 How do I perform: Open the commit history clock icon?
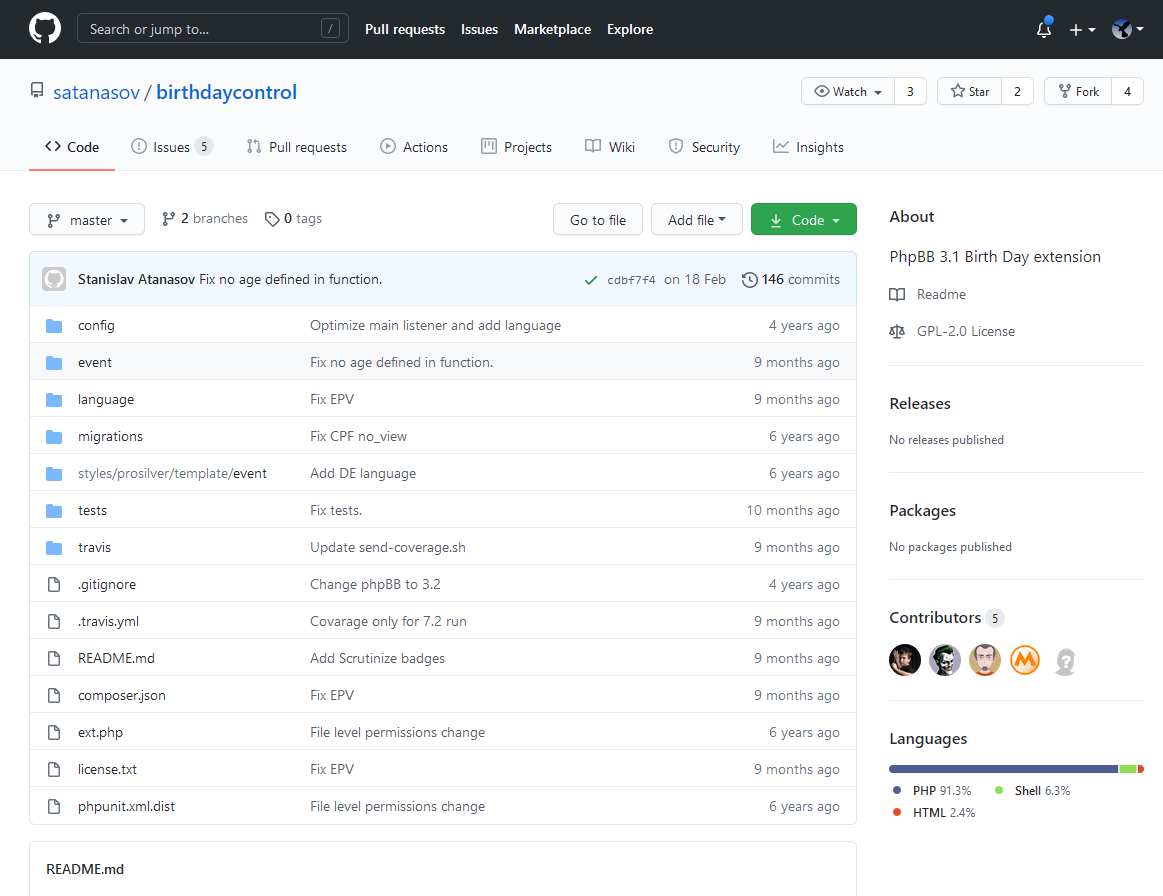point(749,280)
